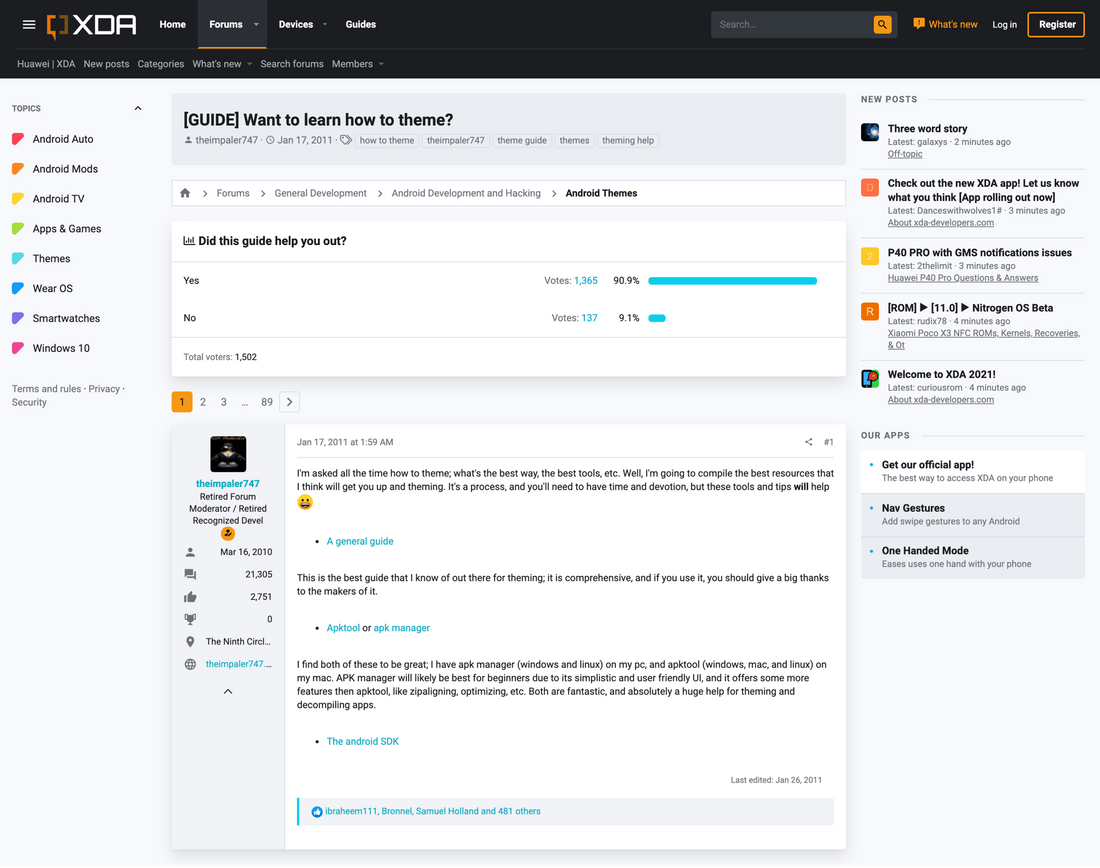
Task: Click the What's new speech-bubble icon
Action: point(921,22)
